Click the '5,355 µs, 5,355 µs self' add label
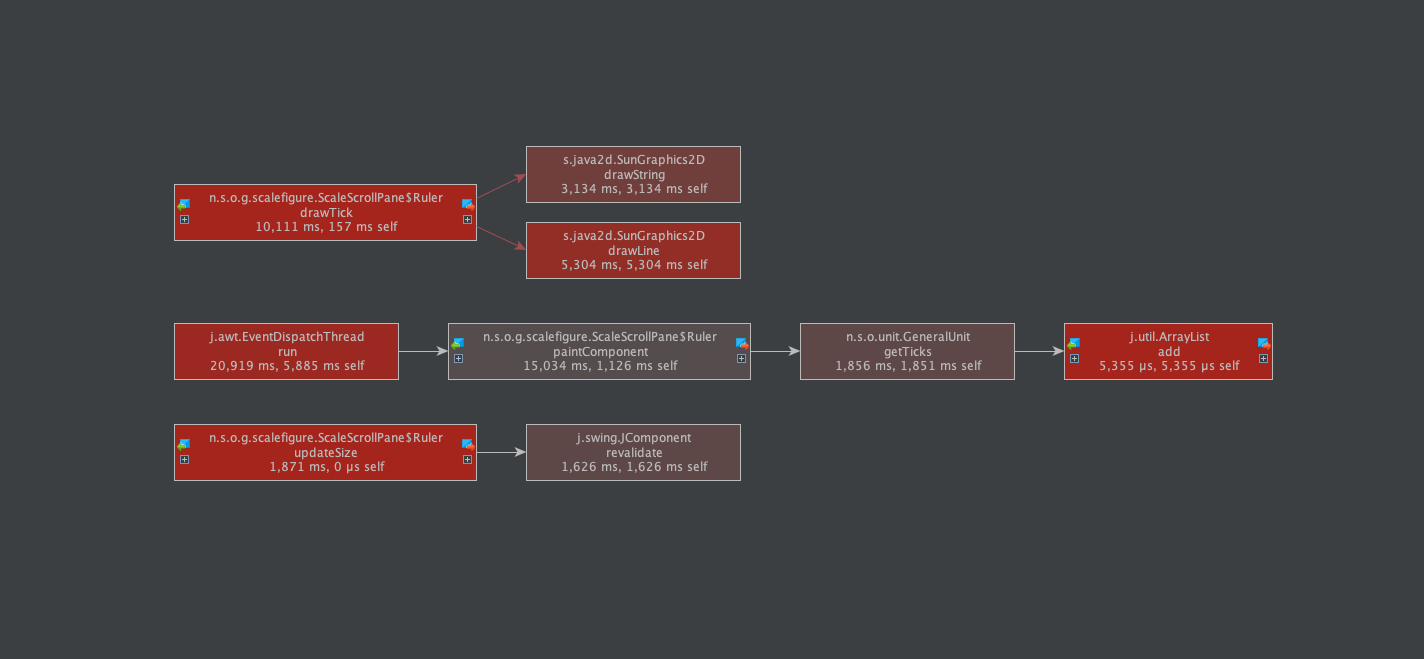This screenshot has width=1424, height=659. click(x=1169, y=366)
